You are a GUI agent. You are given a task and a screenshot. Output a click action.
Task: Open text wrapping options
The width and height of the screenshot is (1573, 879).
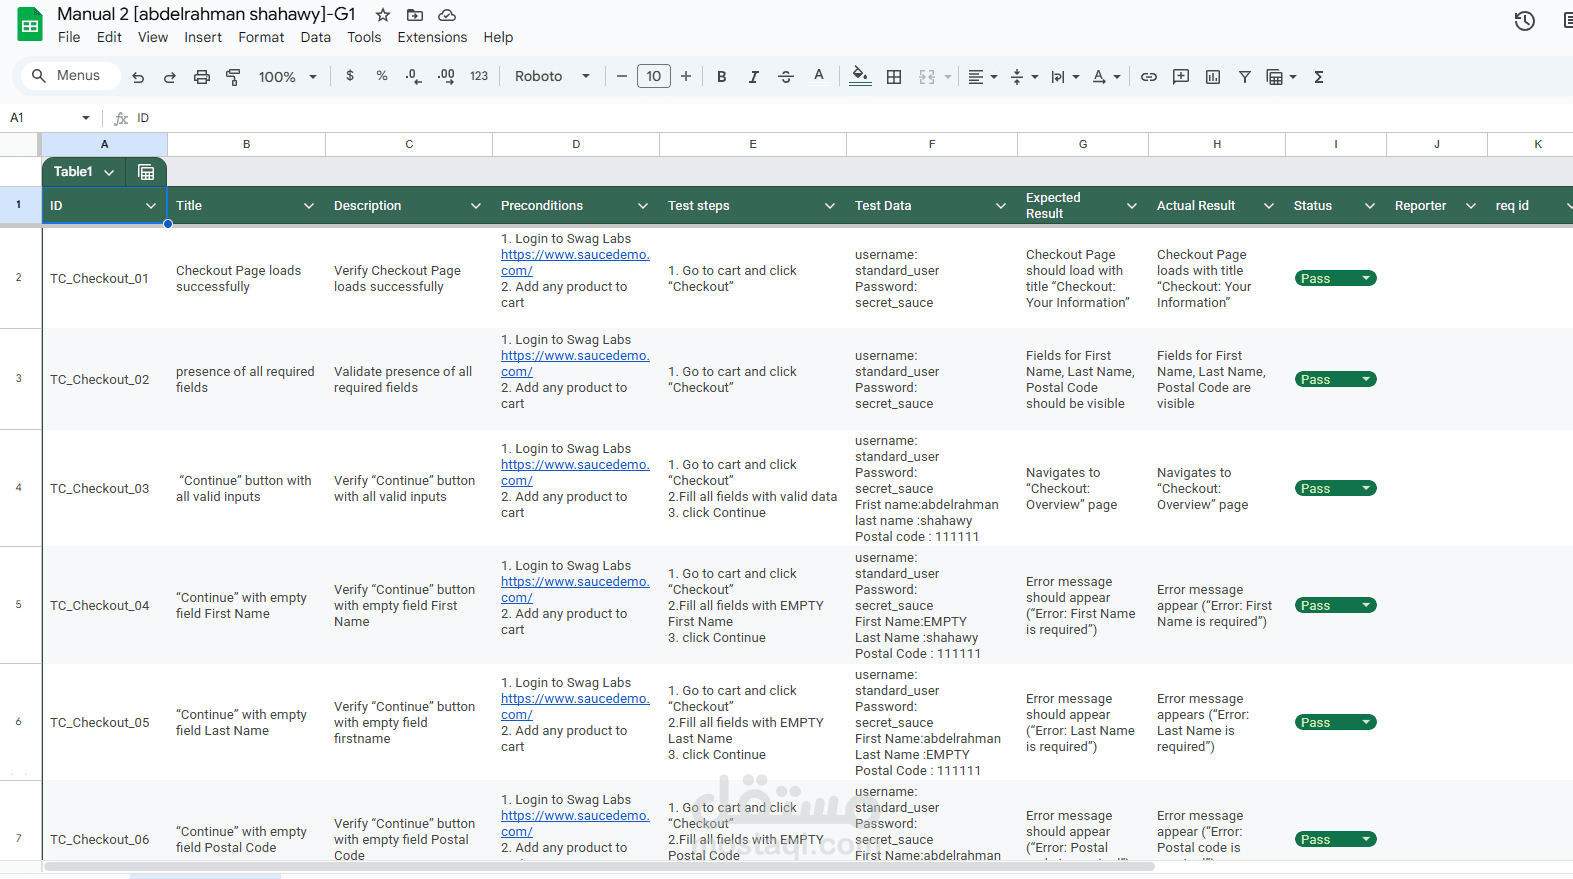1065,77
